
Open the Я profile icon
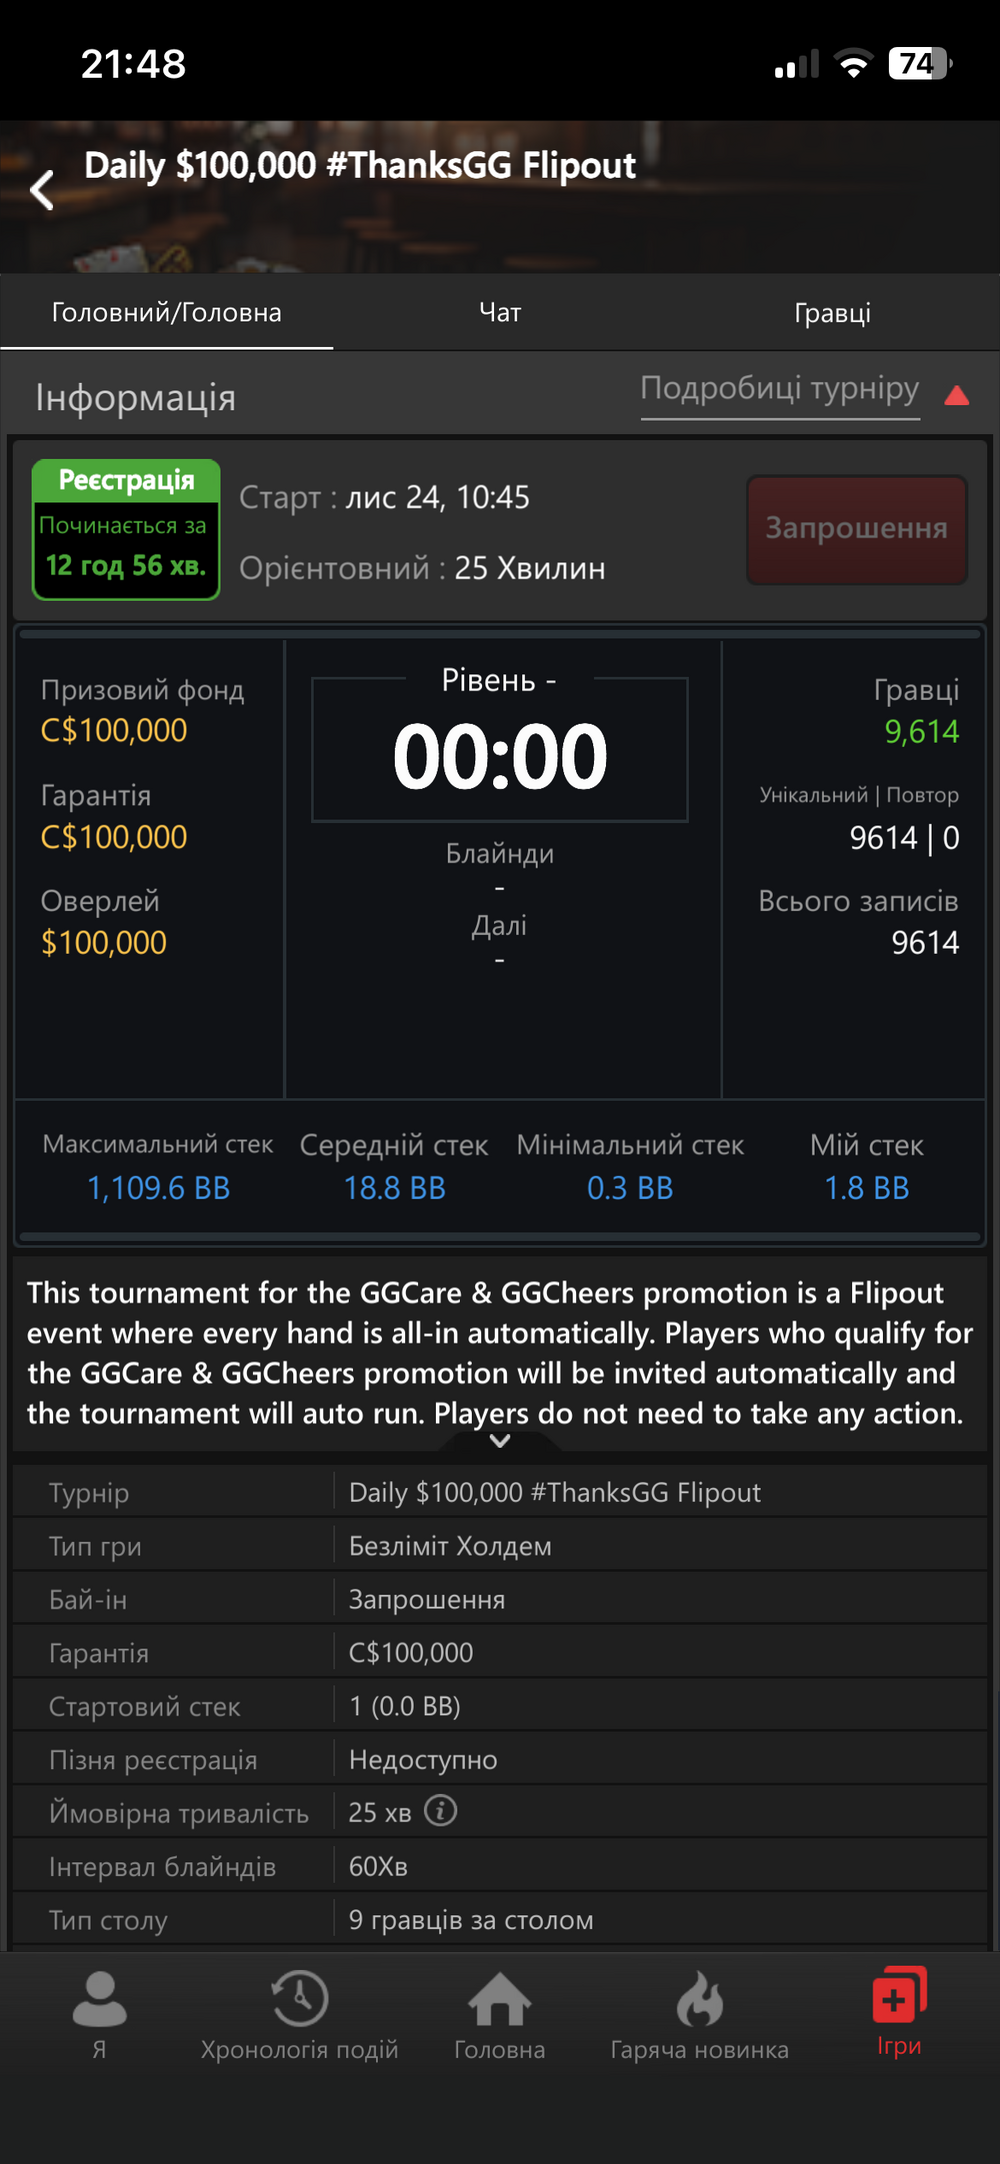(x=99, y=2000)
